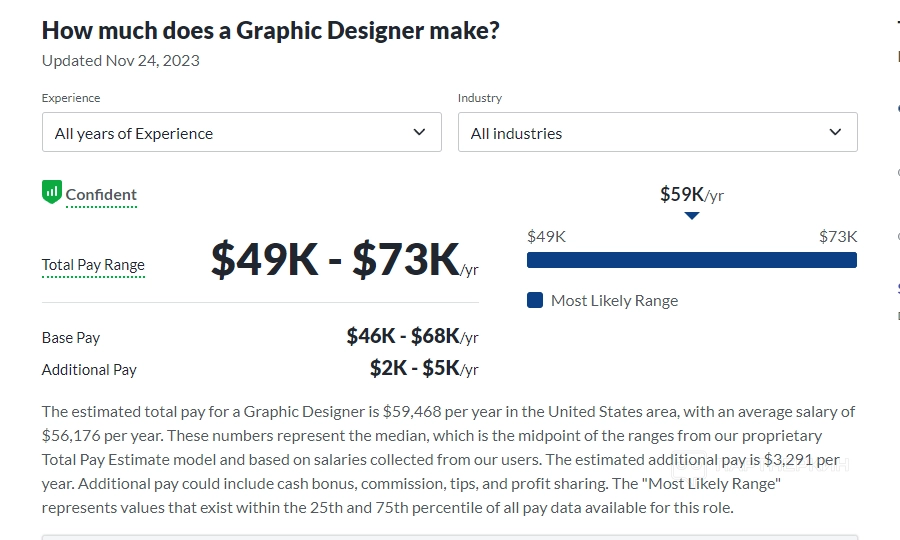Image resolution: width=900 pixels, height=540 pixels.
Task: Click the large $49K - $73K total
Action: point(335,260)
